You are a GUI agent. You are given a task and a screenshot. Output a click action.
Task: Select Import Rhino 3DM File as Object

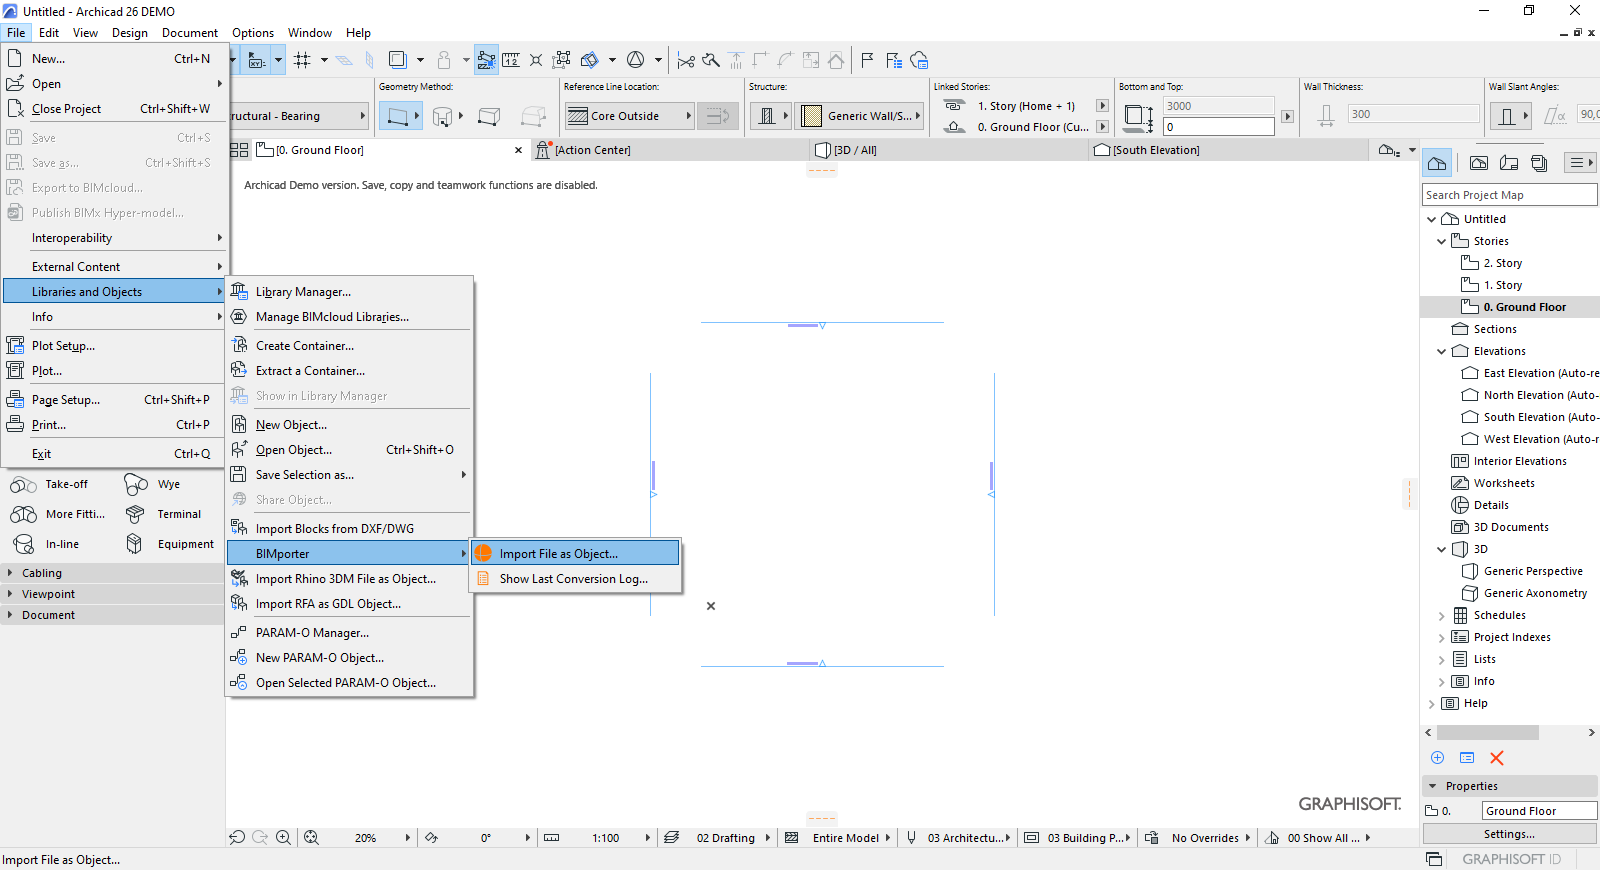click(348, 579)
